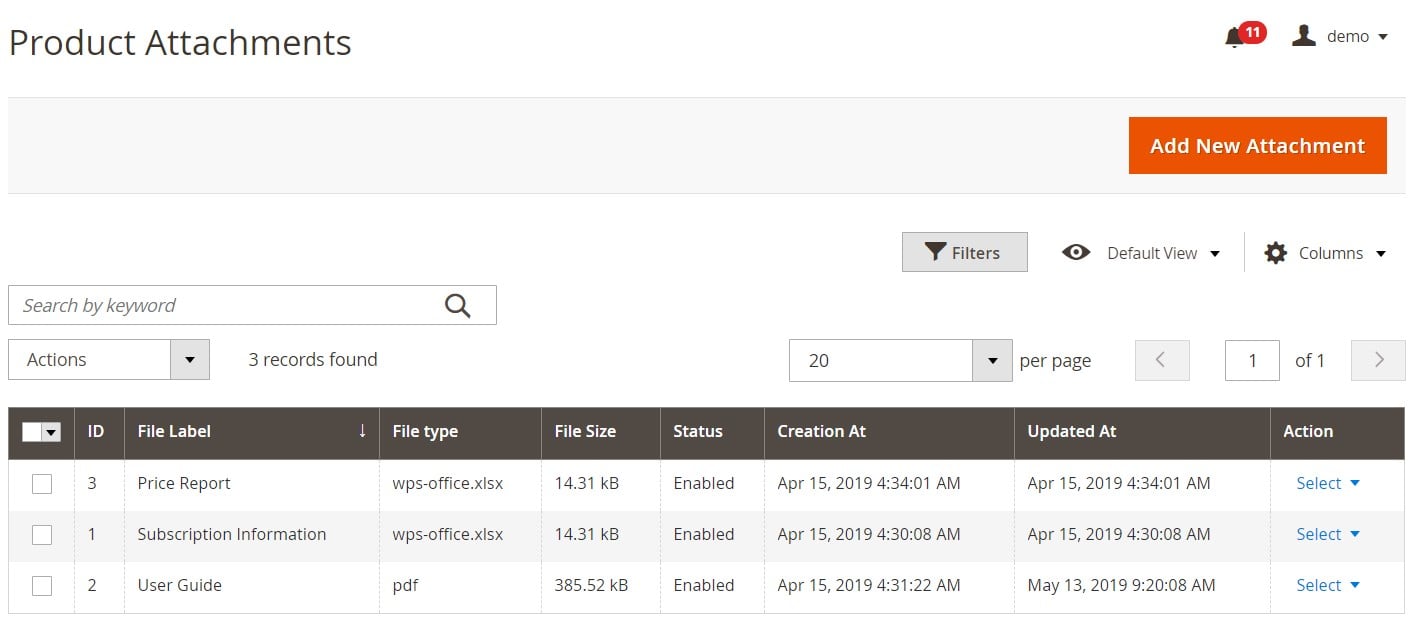Screen dimensions: 1413x624
Task: Sort by Creation At column header
Action: [x=889, y=432]
